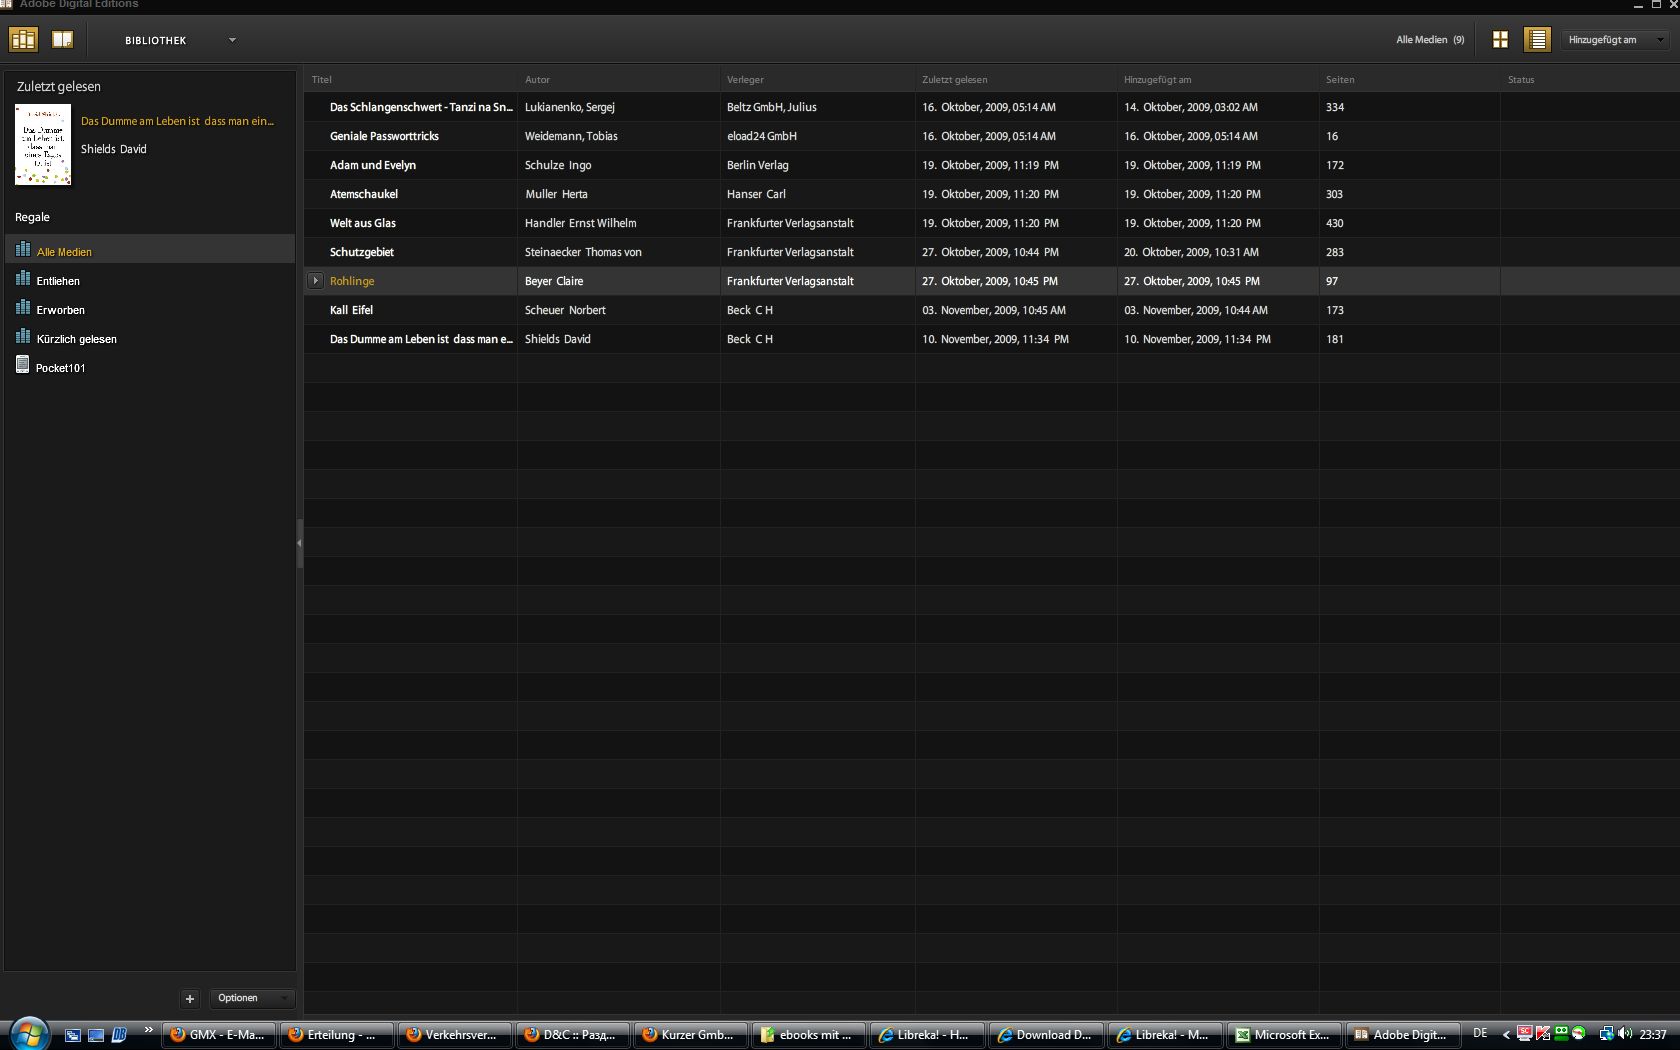Select the 'Das Schlangenschwert' book row
The height and width of the screenshot is (1050, 1680).
pyautogui.click(x=992, y=107)
